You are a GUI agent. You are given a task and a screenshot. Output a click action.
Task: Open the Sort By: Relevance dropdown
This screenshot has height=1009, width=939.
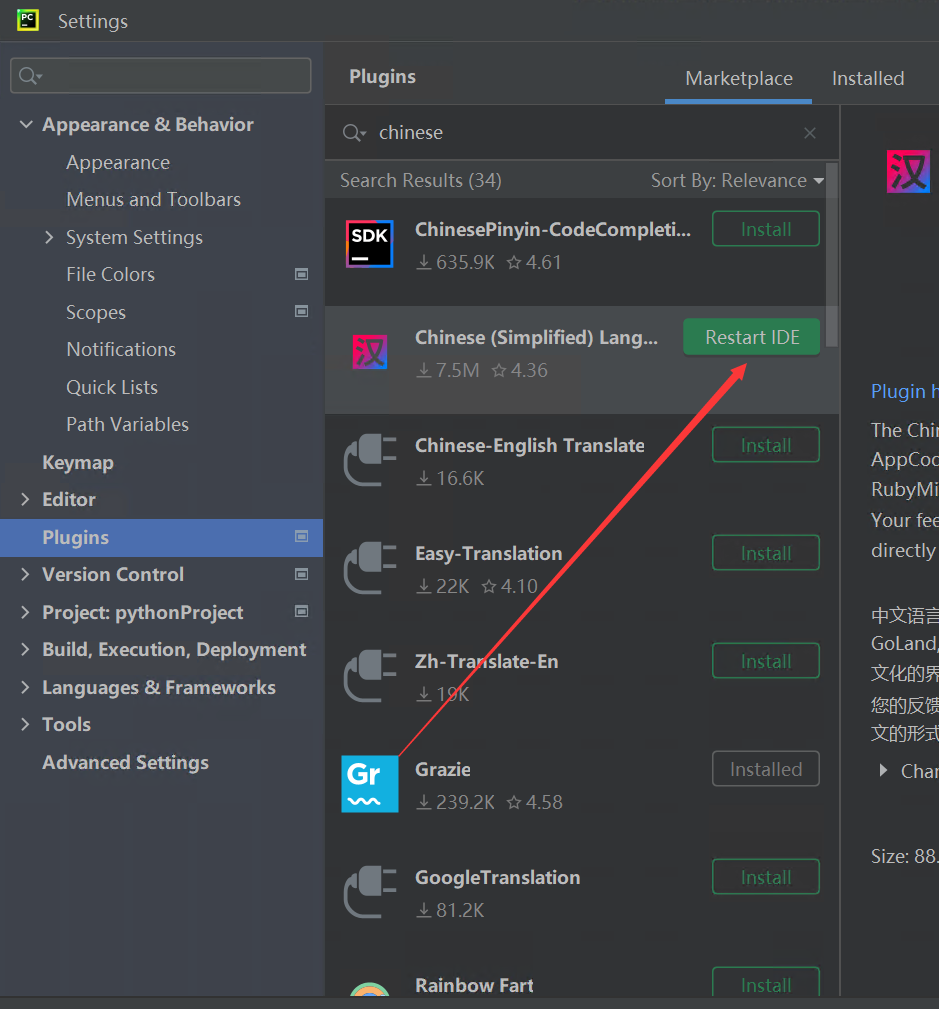coord(738,180)
